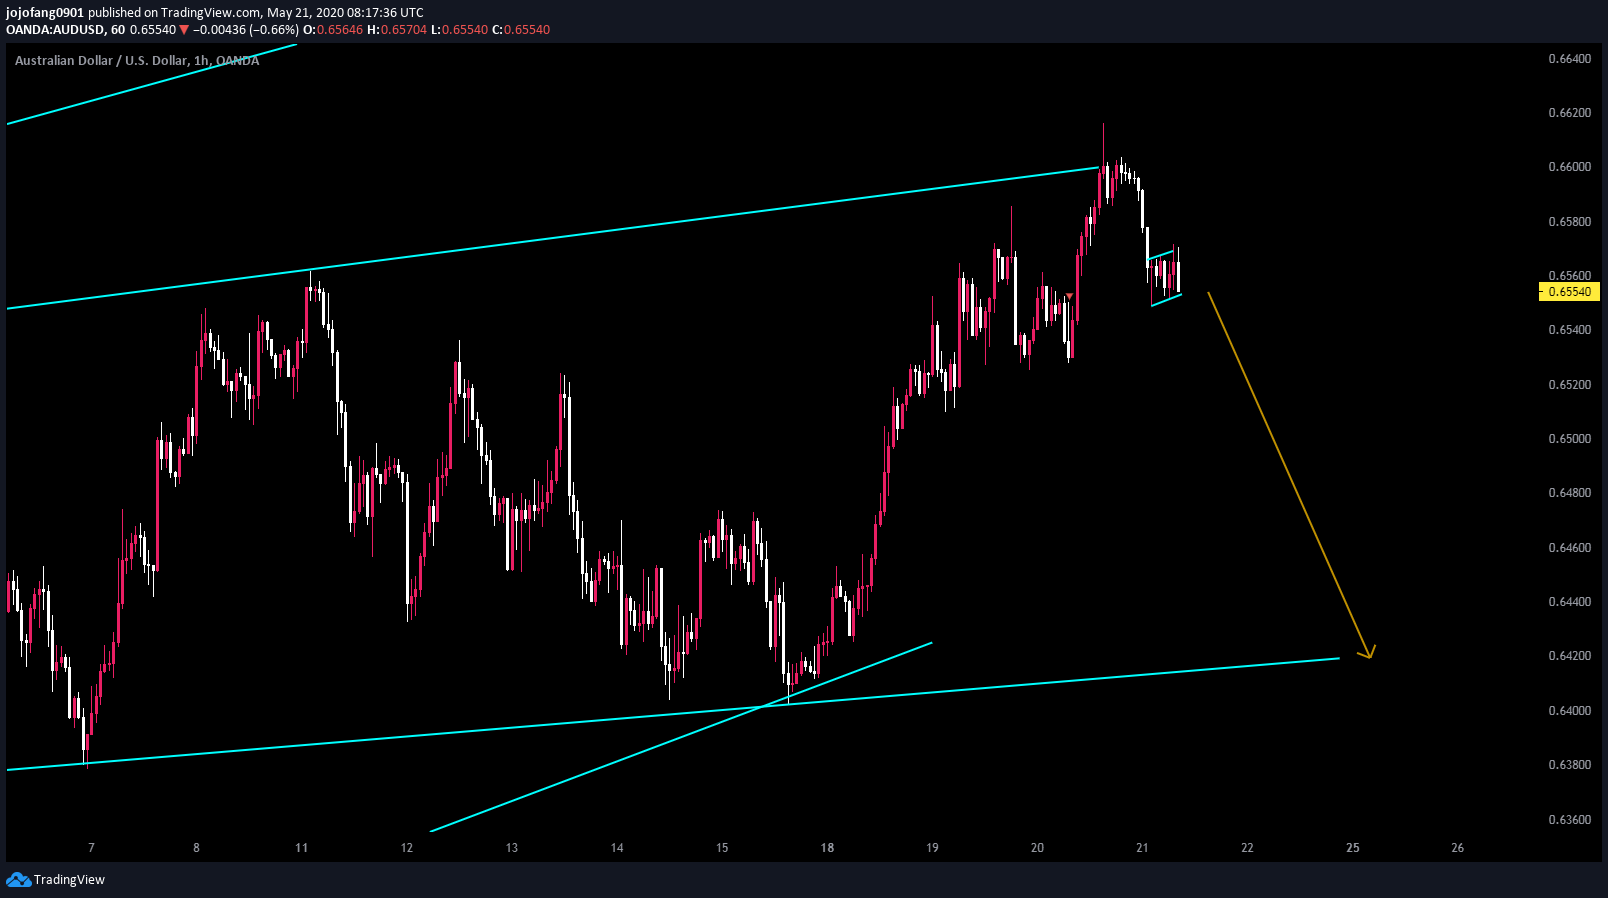Click the 0.65200 price axis label
This screenshot has width=1608, height=898.
(1569, 385)
